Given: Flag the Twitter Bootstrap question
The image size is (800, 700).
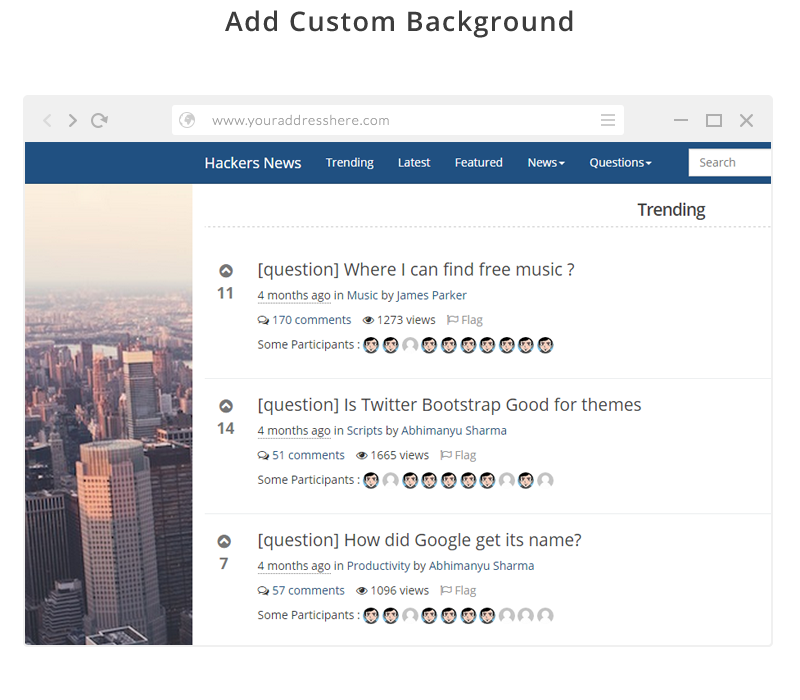Looking at the screenshot, I should [458, 455].
